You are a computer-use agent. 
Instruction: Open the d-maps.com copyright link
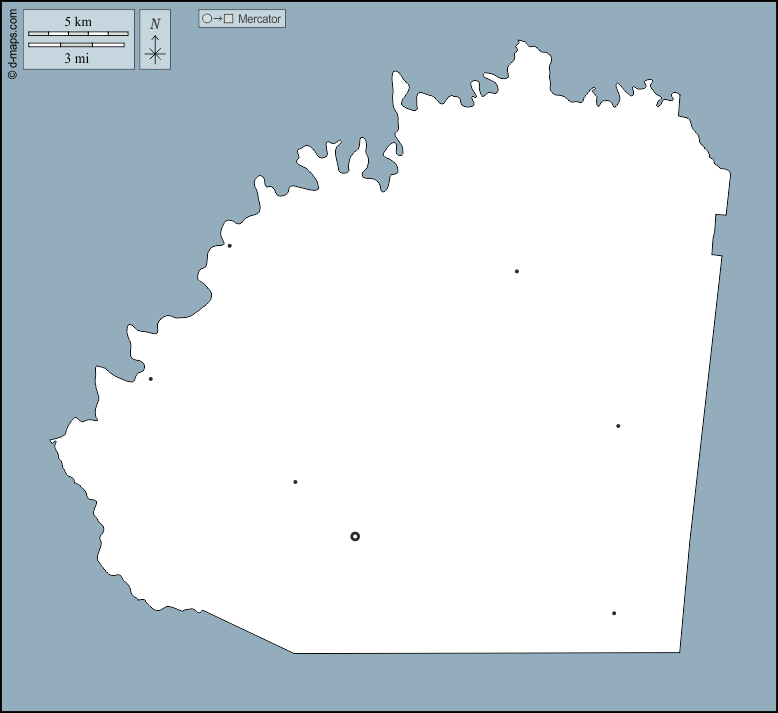click(12, 42)
